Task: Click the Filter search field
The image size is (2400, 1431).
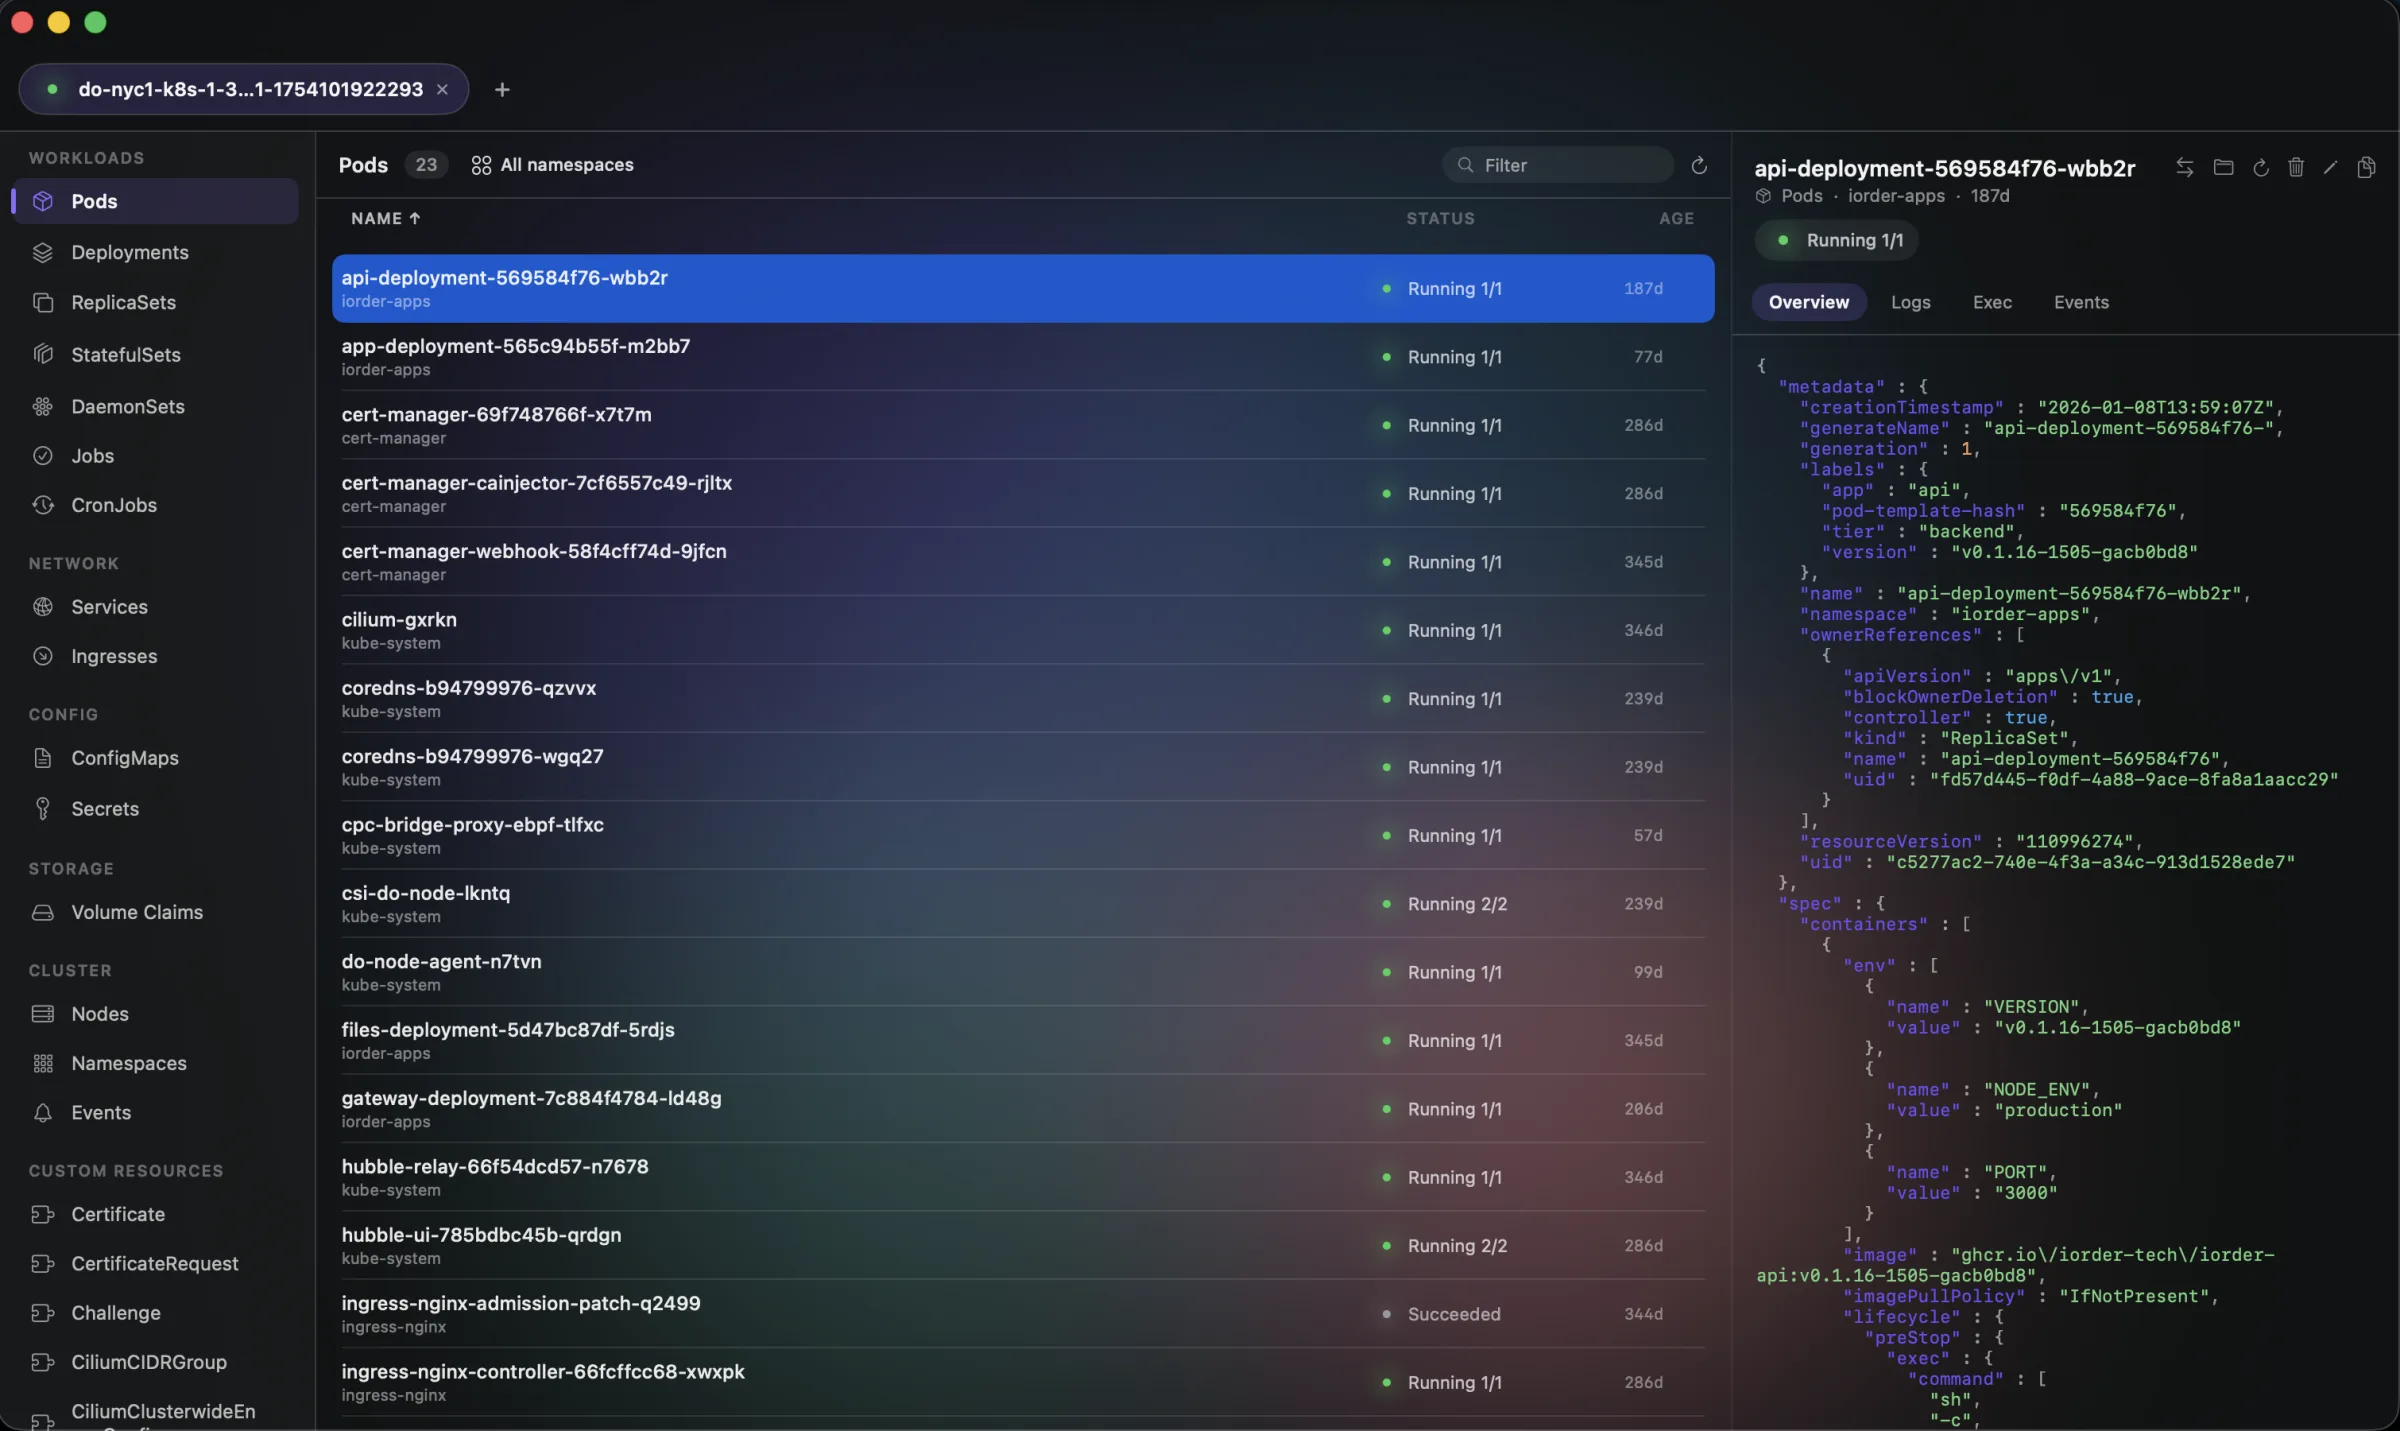Action: click(1557, 166)
